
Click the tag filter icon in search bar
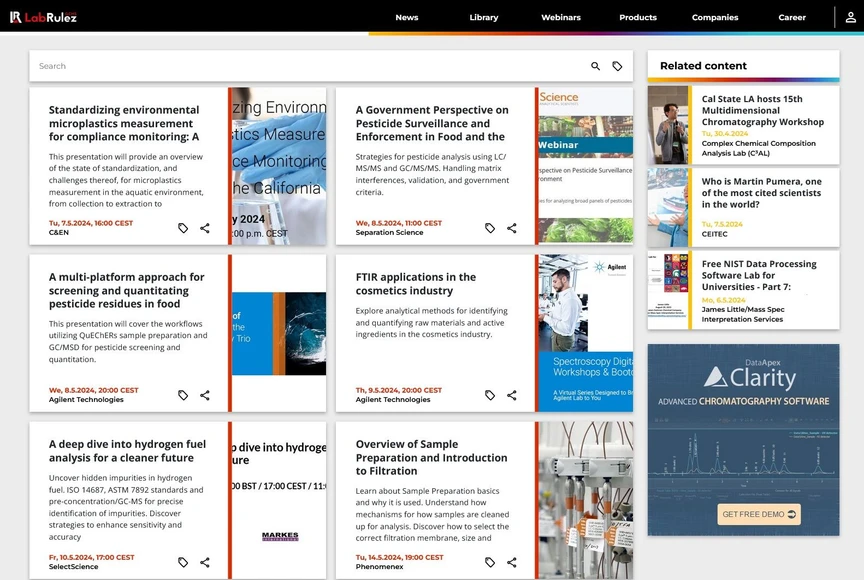click(617, 66)
